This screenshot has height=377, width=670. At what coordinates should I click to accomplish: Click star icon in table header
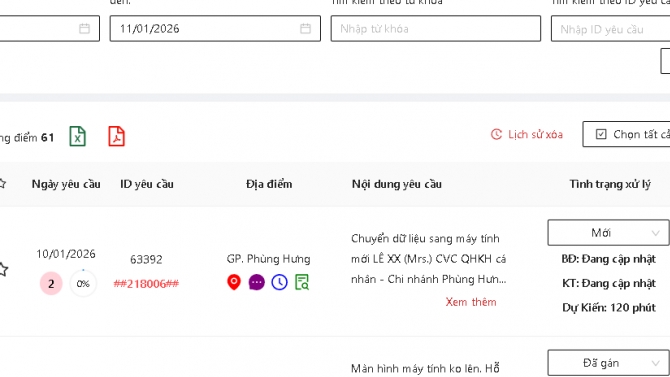[x=2, y=184]
